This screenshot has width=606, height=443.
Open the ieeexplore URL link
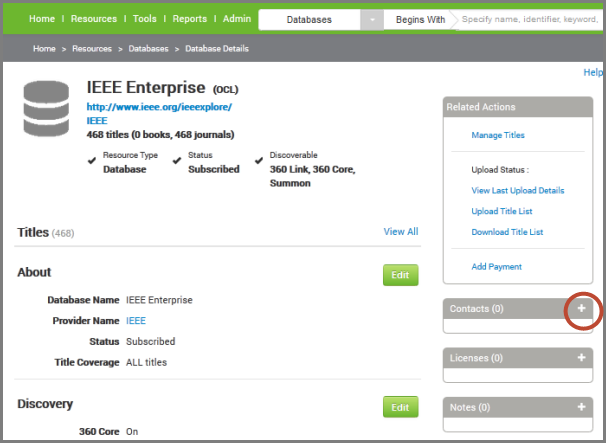159,107
